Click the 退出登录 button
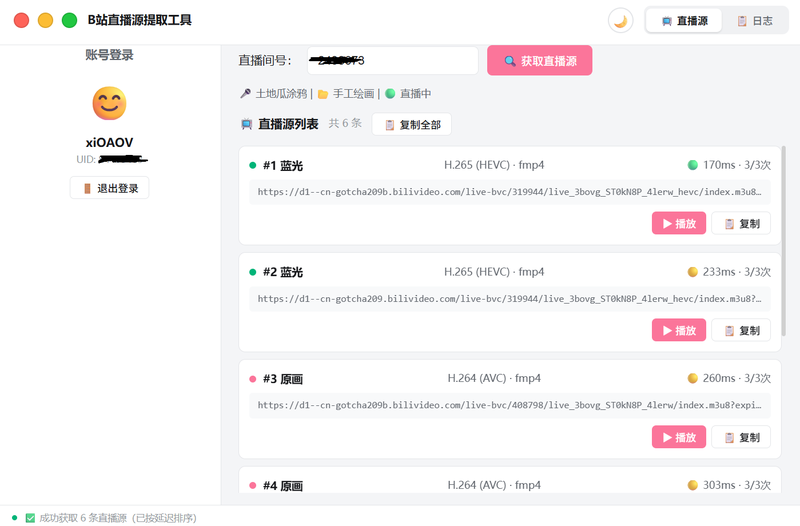This screenshot has height=526, width=800. [110, 188]
